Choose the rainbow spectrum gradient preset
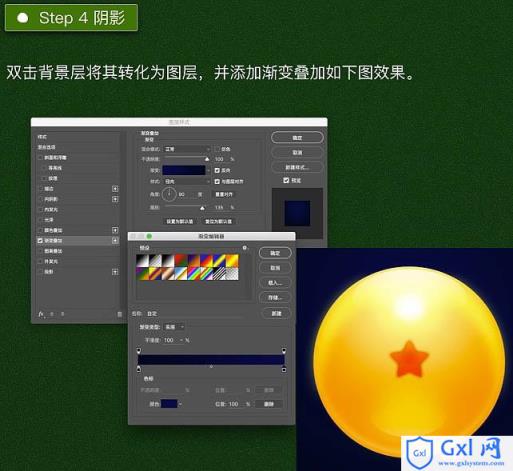This screenshot has height=471, width=513. [193, 274]
